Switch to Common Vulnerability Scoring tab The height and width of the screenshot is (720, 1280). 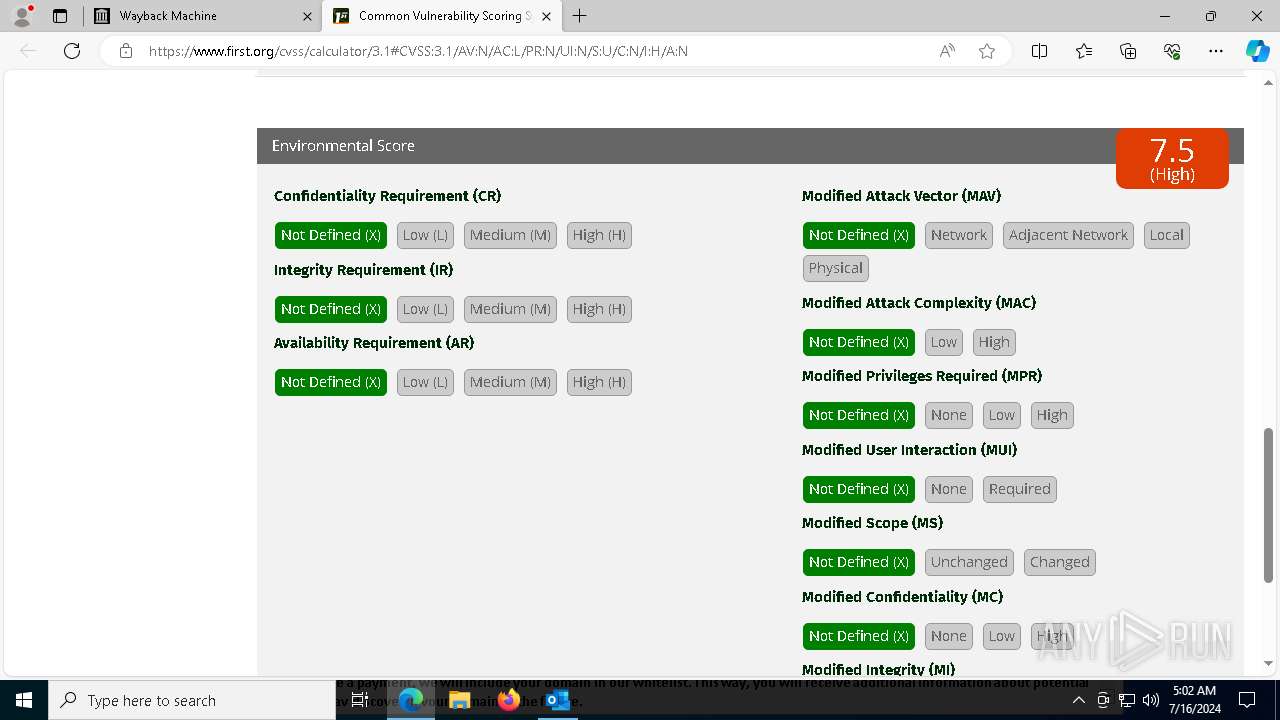tap(440, 16)
